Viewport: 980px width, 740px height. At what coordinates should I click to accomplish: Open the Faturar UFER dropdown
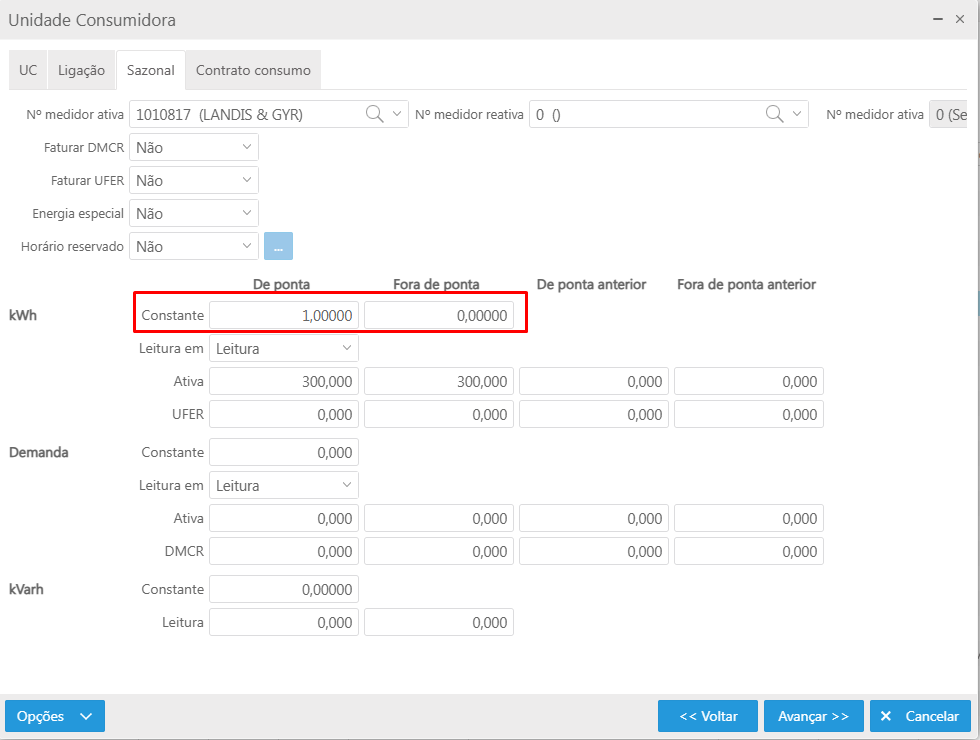click(x=194, y=180)
